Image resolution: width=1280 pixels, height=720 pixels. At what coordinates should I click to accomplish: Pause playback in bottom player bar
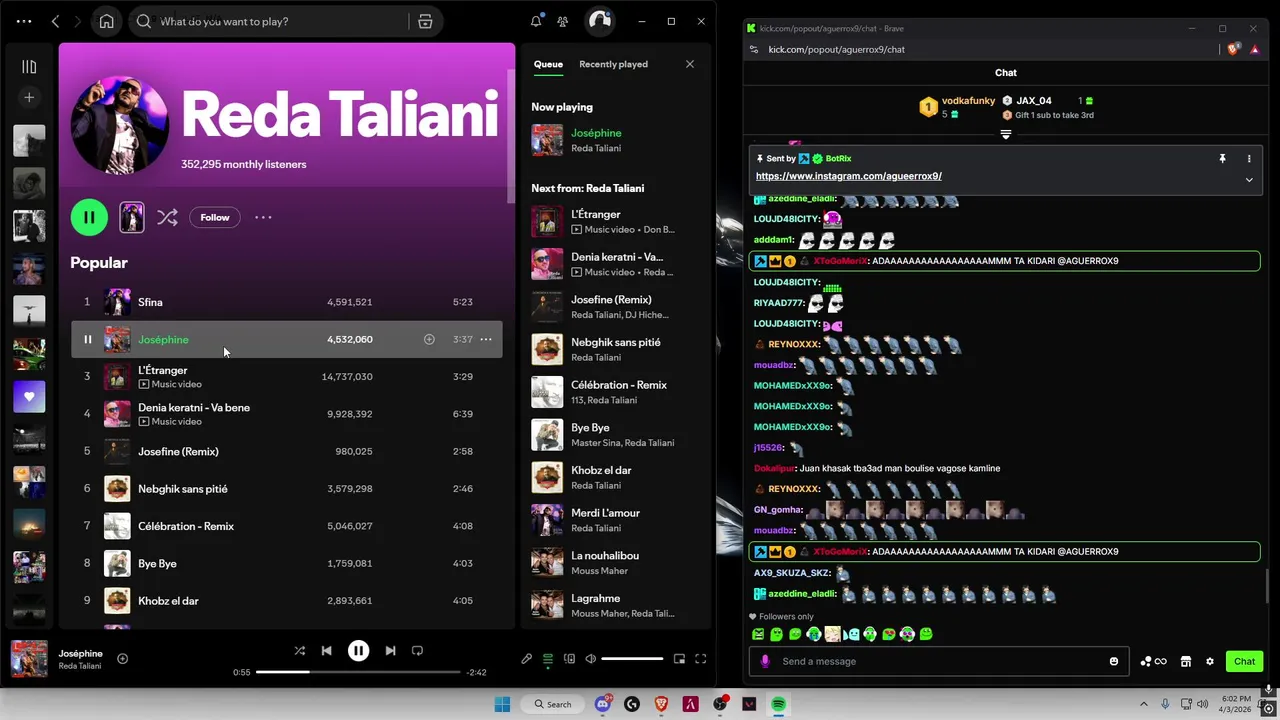point(358,650)
